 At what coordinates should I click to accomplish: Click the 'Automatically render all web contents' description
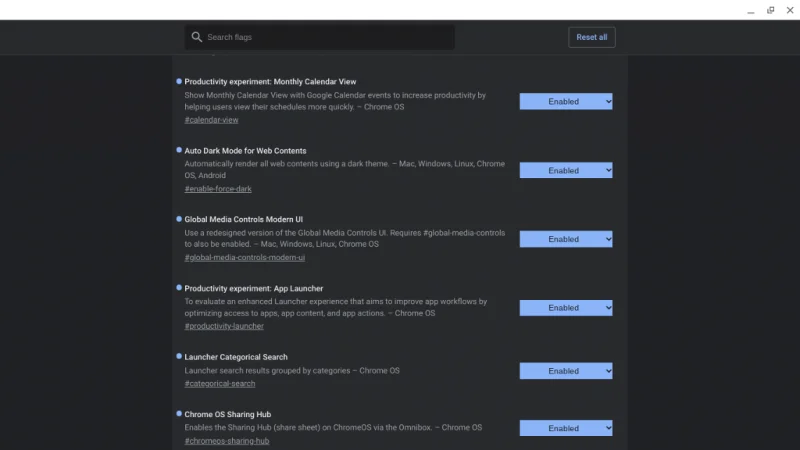pyautogui.click(x=344, y=169)
